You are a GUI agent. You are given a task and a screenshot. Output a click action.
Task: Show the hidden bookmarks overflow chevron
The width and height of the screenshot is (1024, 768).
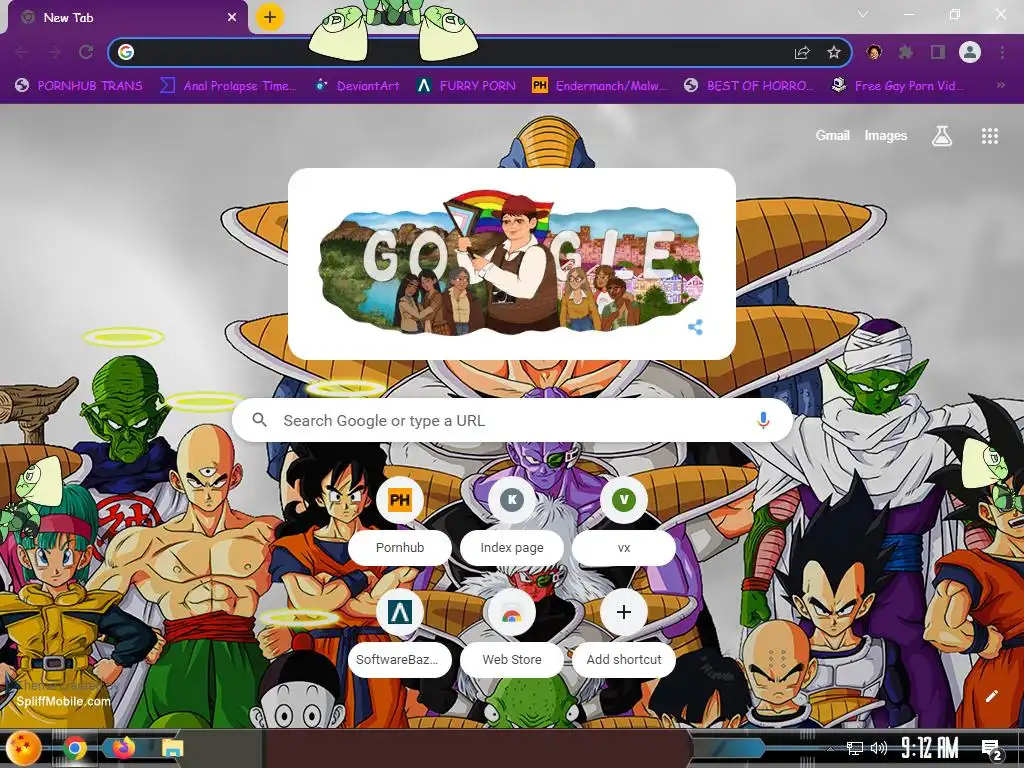coord(1000,85)
